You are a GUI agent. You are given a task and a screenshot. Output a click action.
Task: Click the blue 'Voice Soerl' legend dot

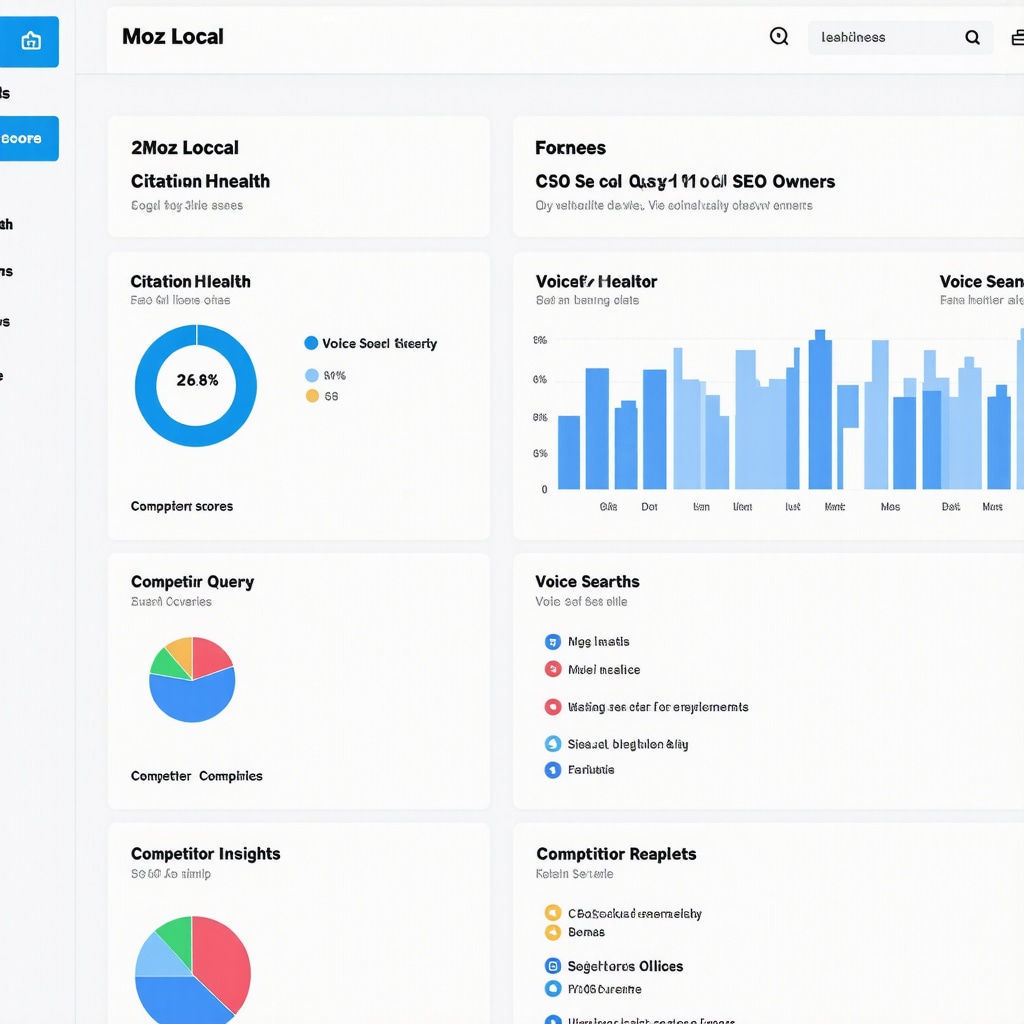[x=311, y=343]
